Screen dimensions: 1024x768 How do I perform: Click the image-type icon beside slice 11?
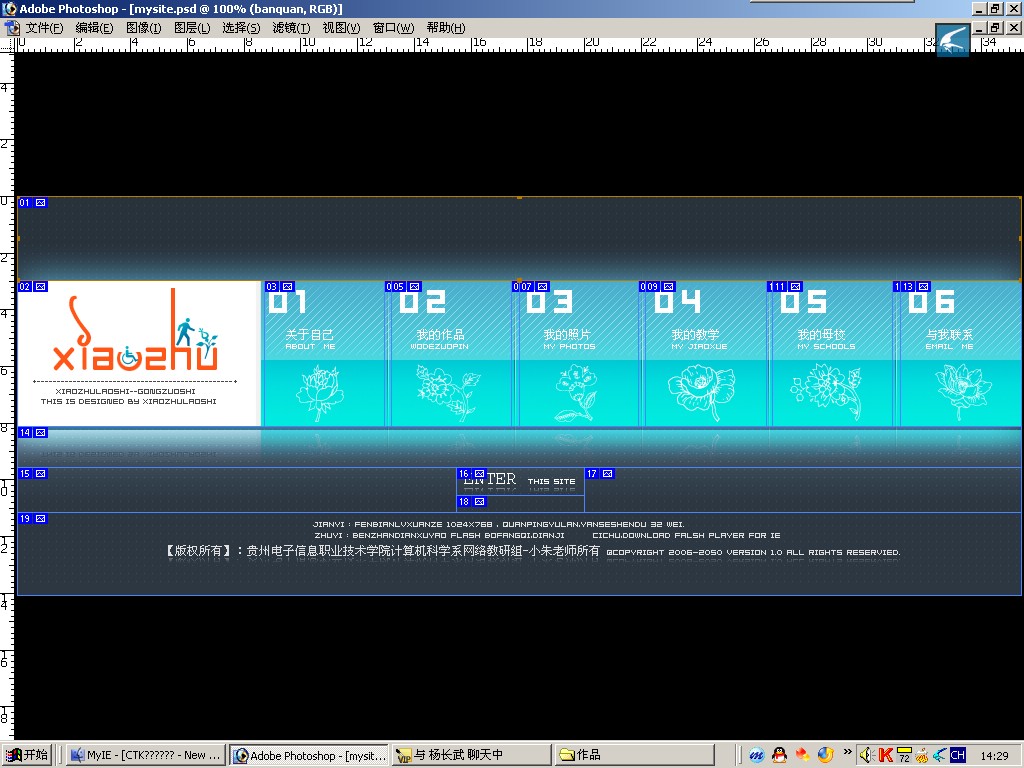[795, 286]
